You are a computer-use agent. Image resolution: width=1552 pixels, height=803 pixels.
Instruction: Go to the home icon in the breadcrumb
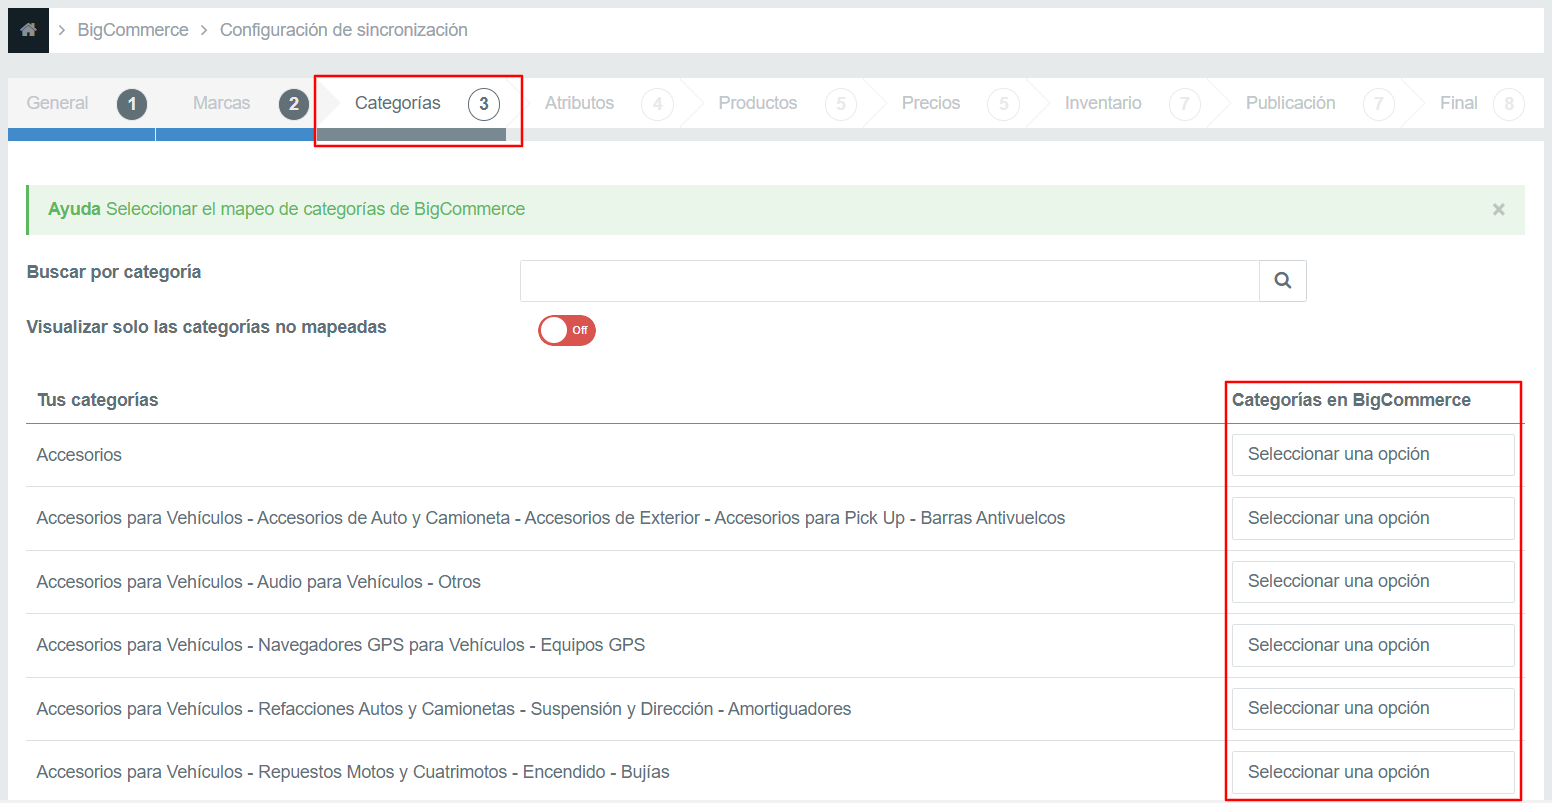(x=28, y=30)
